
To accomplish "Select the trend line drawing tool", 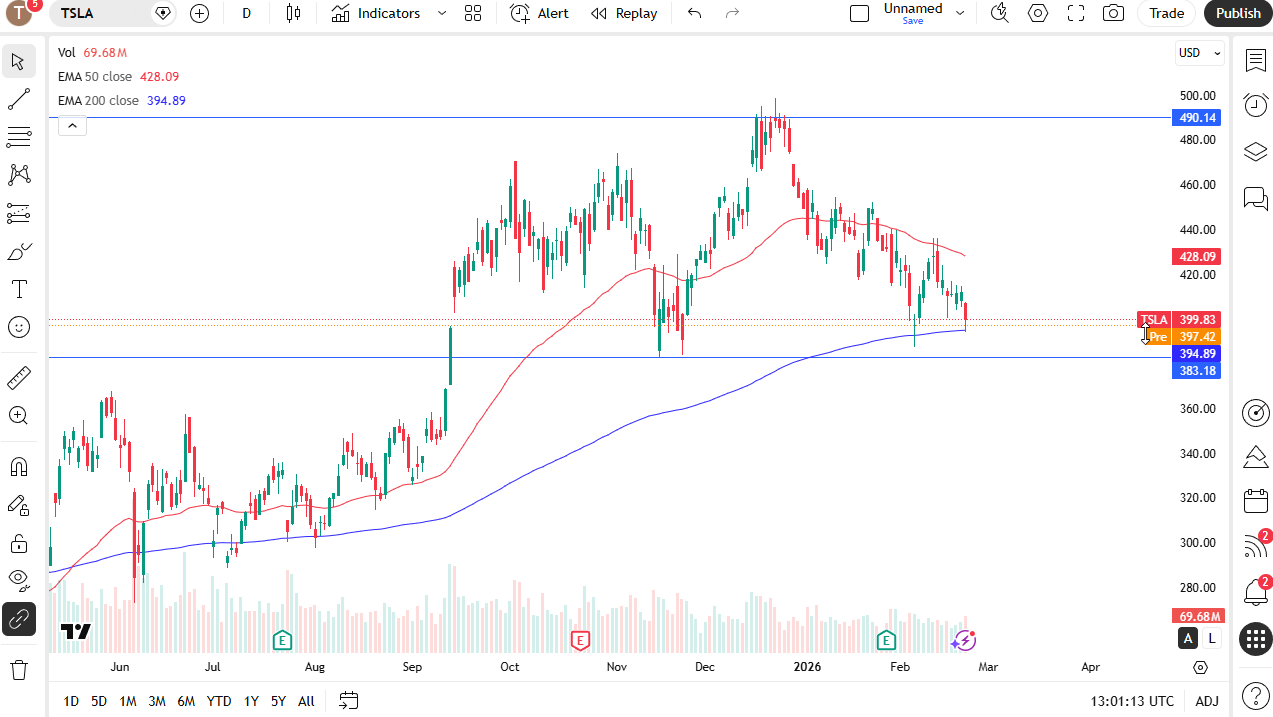I will pos(18,99).
